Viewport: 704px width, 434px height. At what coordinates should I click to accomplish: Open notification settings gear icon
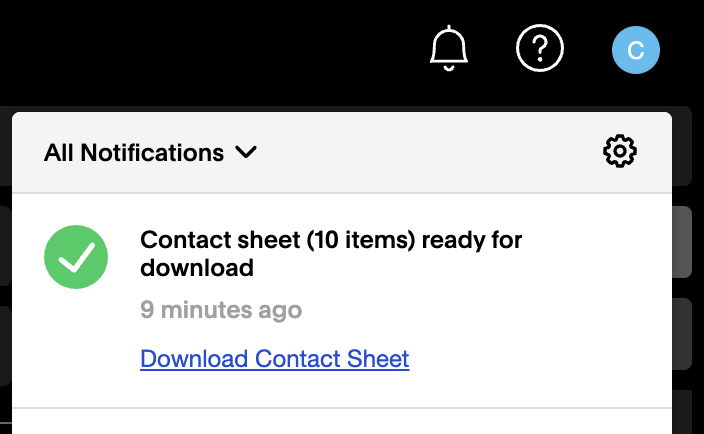tap(620, 151)
